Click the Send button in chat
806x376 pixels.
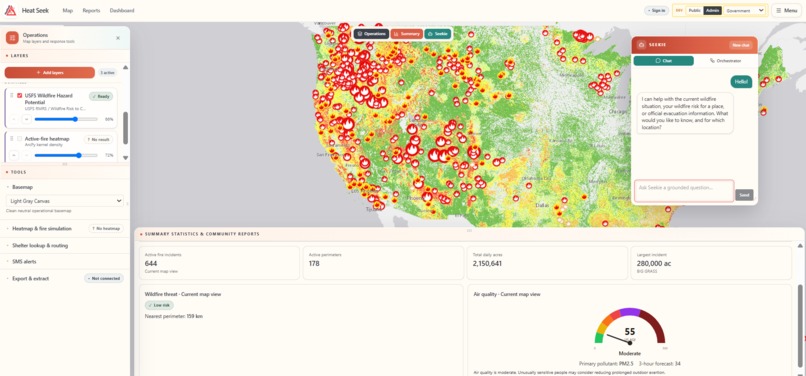coord(744,195)
